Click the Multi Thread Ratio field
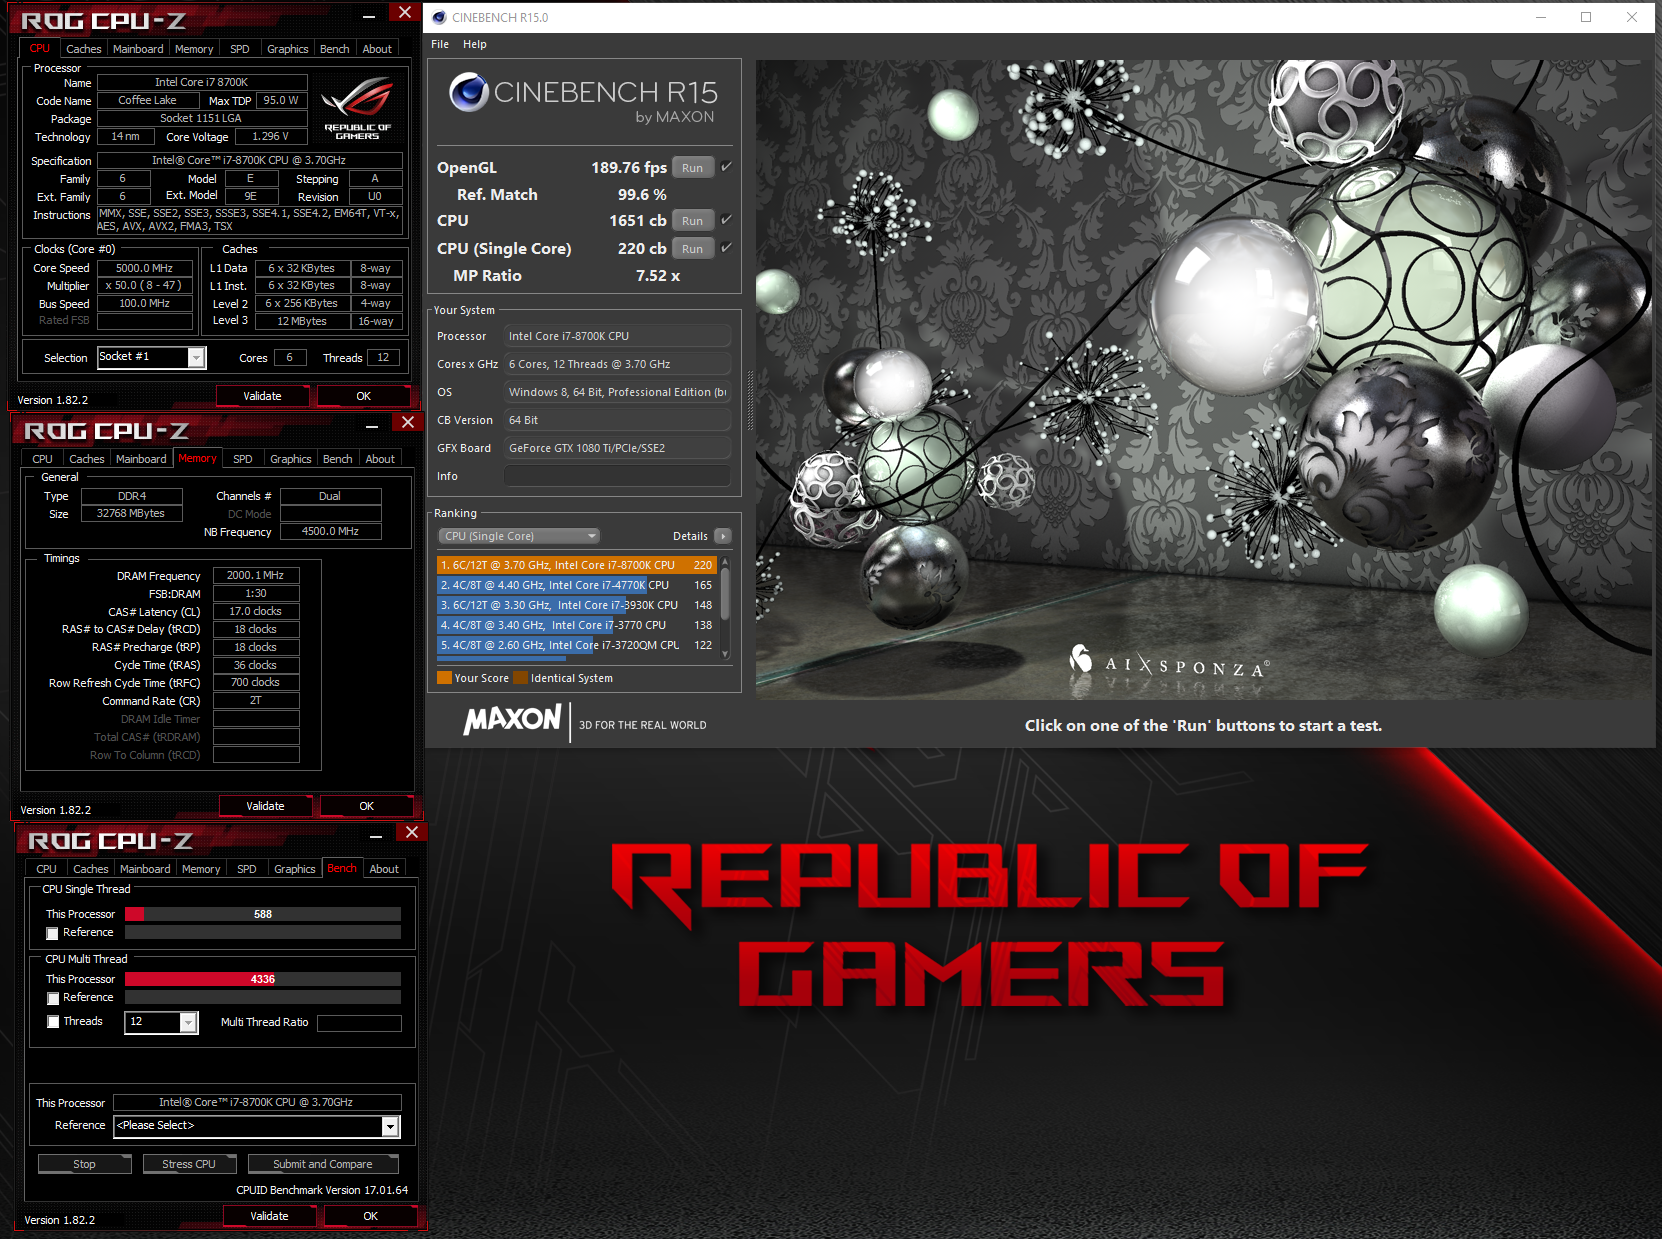Screen dimensions: 1662x1239 click(359, 1023)
